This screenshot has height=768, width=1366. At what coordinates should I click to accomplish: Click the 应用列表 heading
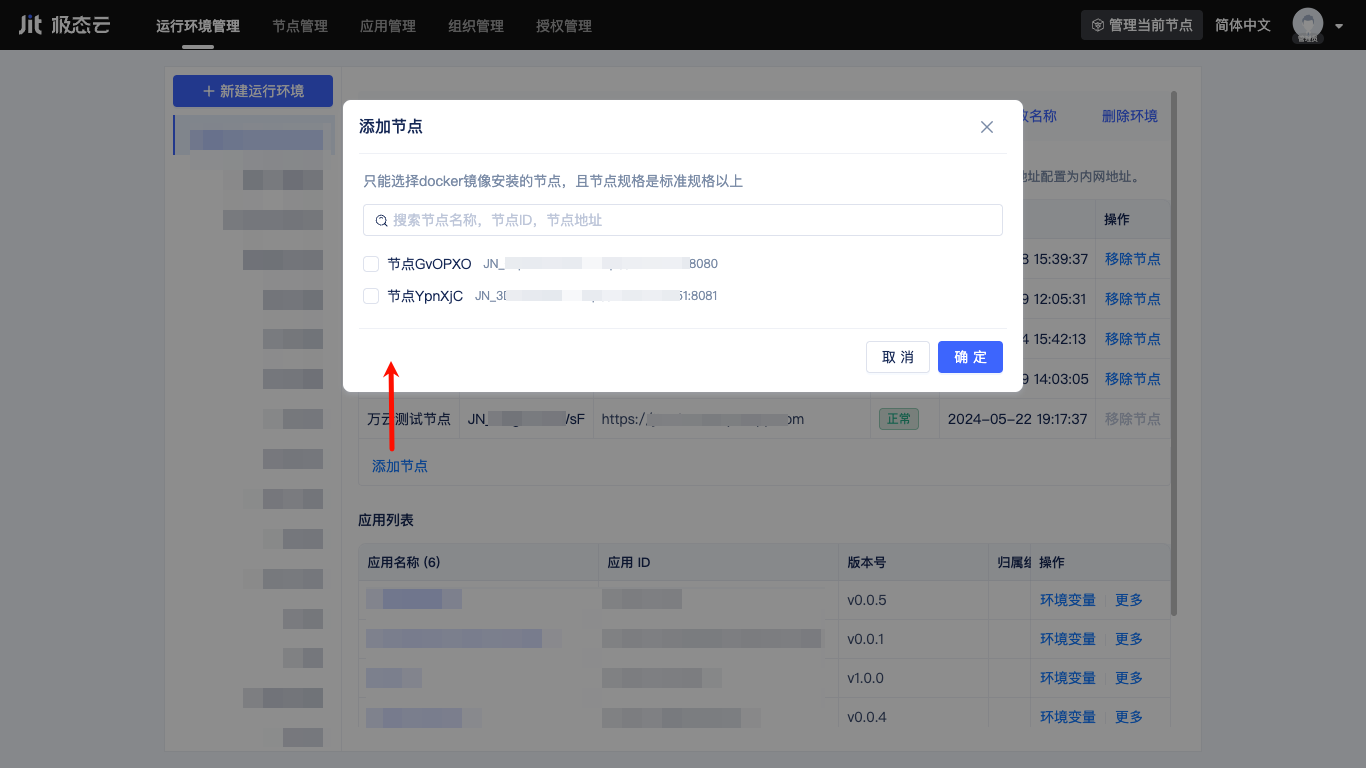(x=386, y=520)
